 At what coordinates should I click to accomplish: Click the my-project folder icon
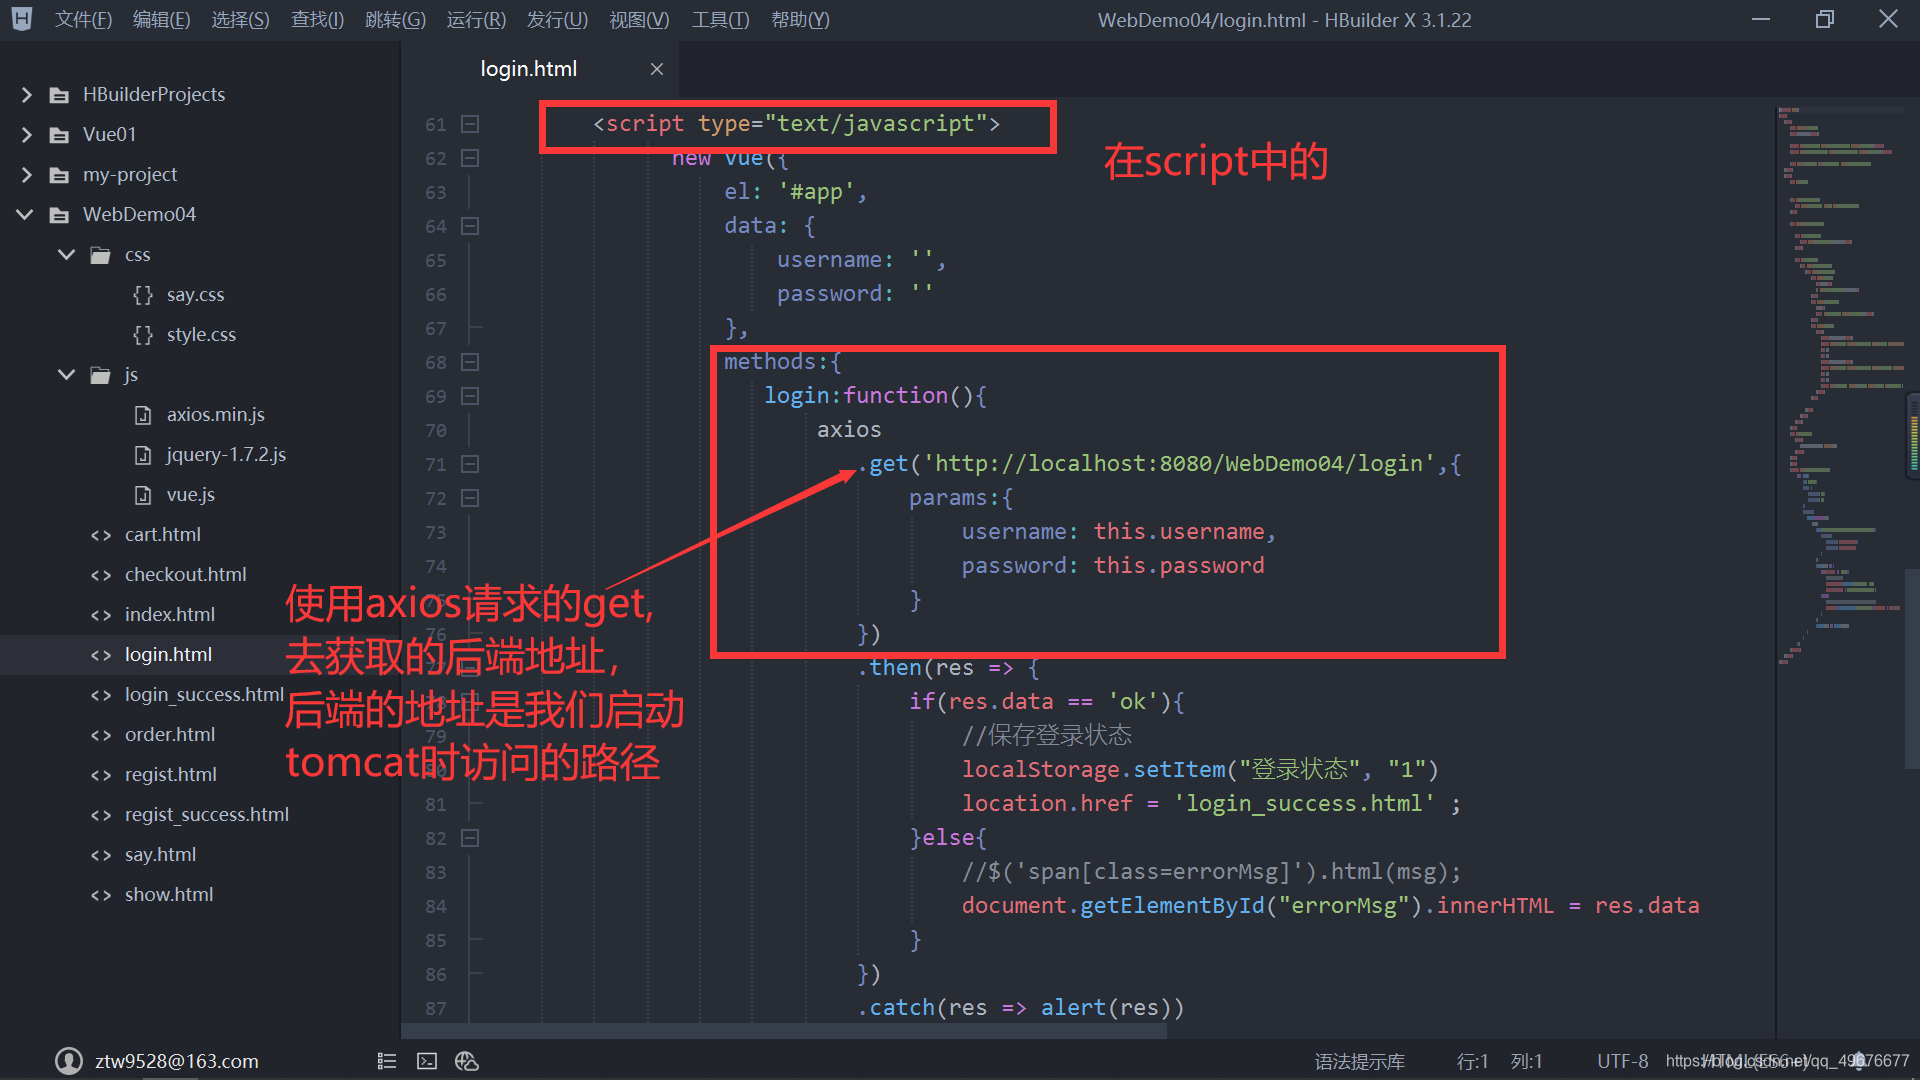[x=60, y=175]
